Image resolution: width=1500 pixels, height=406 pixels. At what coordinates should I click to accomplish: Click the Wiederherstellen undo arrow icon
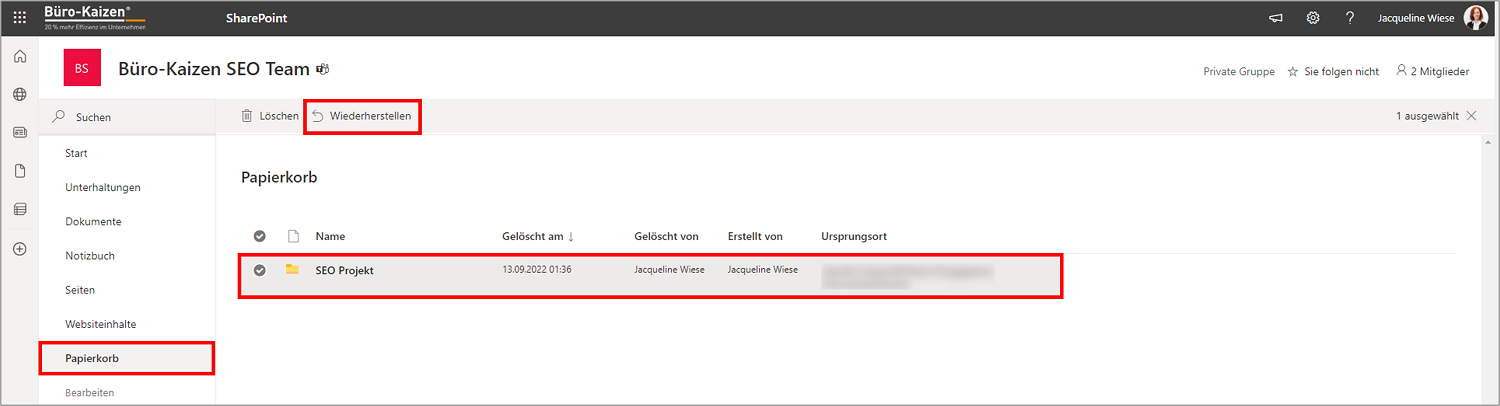click(317, 116)
